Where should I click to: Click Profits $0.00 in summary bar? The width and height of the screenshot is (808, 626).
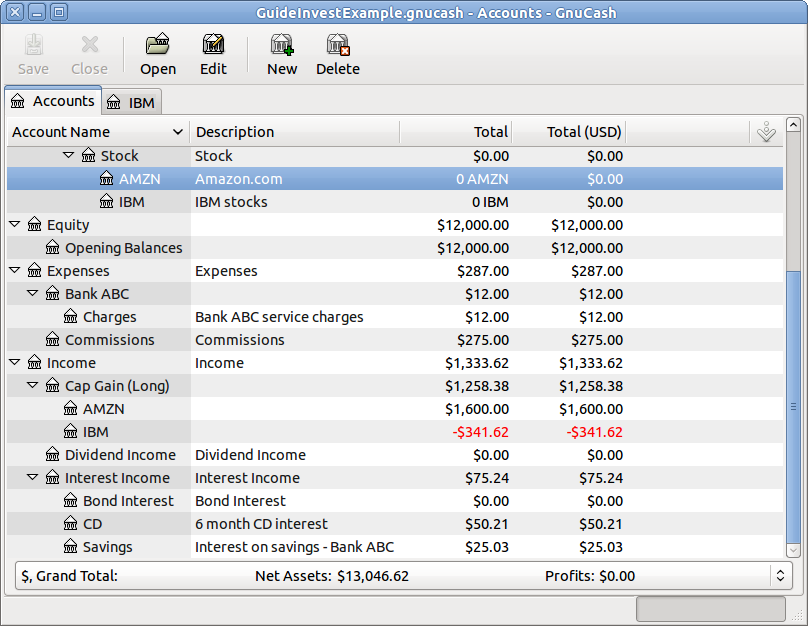click(590, 576)
